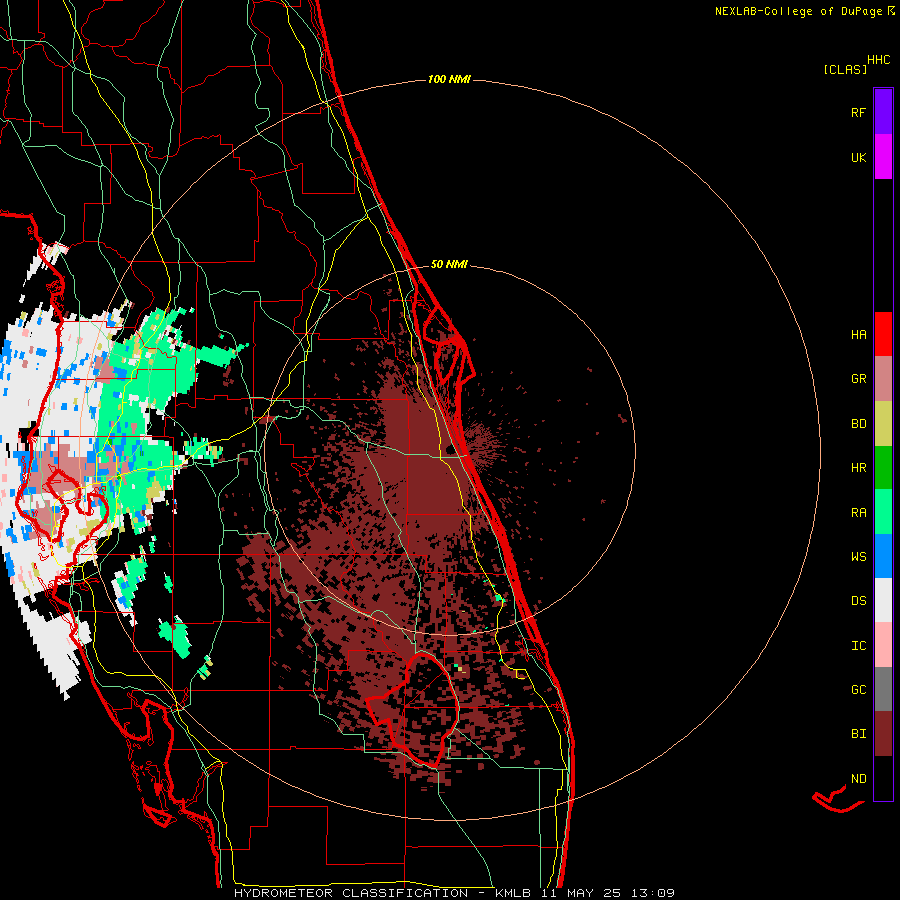This screenshot has width=900, height=900.
Task: Click the 100 NMI range ring label
Action: (449, 79)
